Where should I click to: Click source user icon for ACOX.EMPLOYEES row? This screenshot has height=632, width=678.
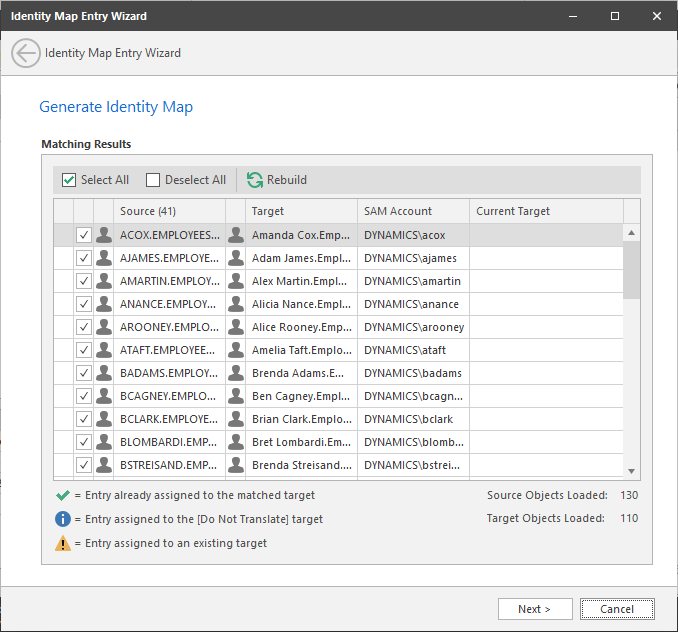click(103, 235)
